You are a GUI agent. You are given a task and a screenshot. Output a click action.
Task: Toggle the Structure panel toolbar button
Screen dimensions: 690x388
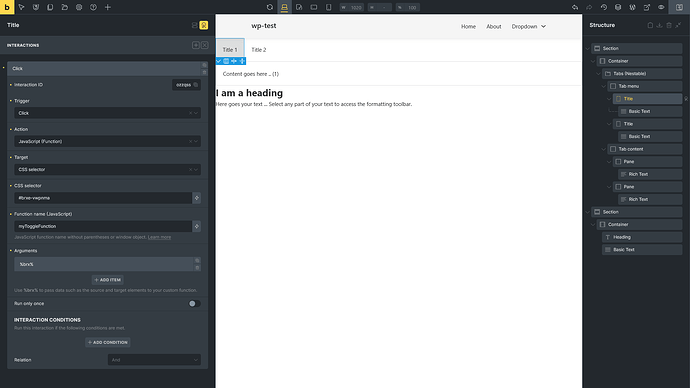click(x=679, y=7)
